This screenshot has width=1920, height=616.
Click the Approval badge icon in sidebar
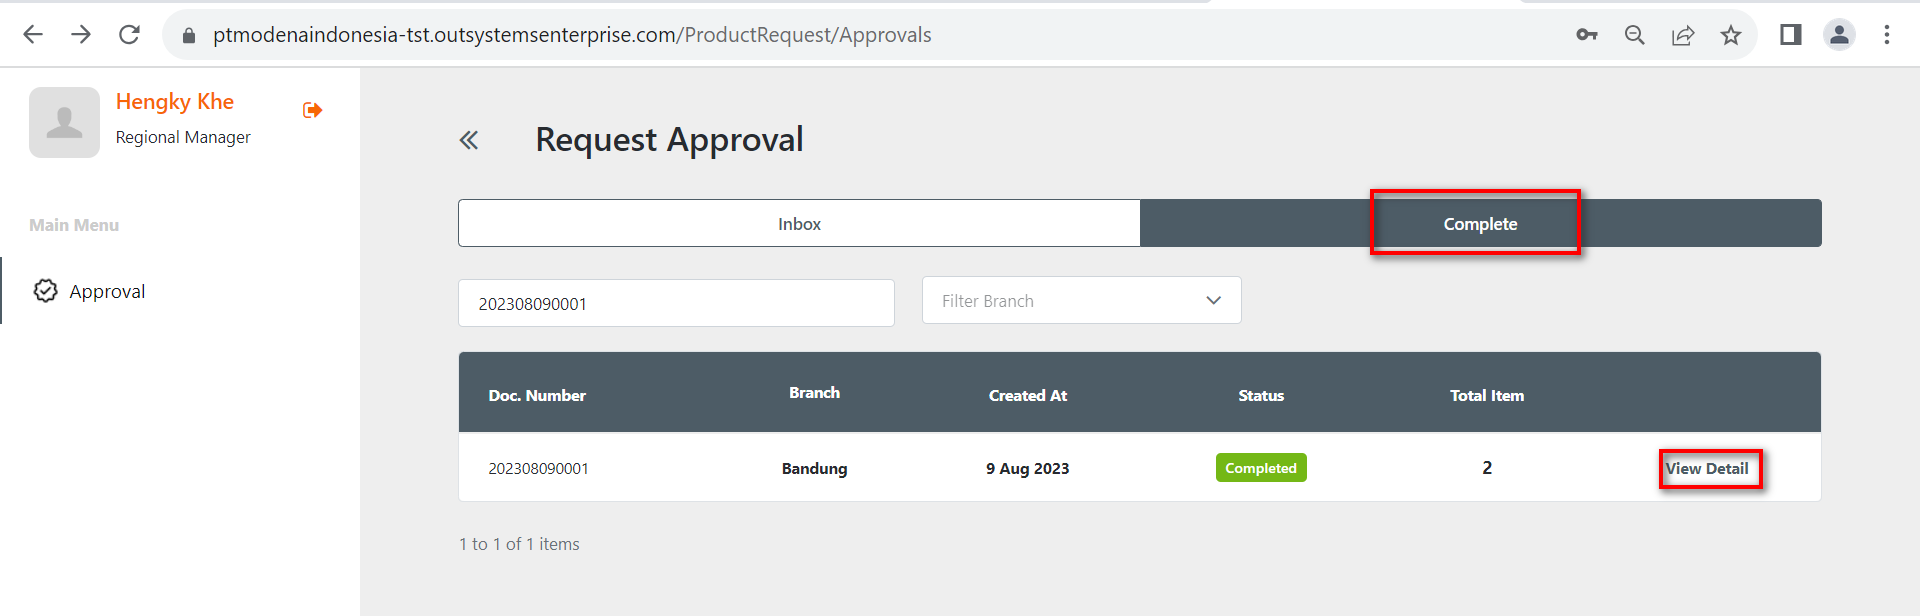tap(46, 291)
